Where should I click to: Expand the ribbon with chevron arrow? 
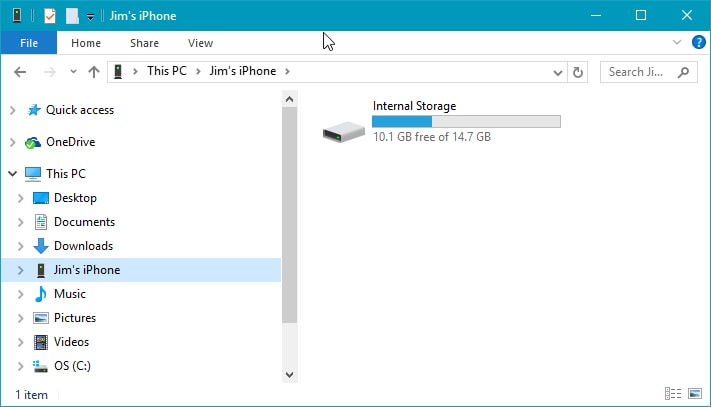coord(677,43)
